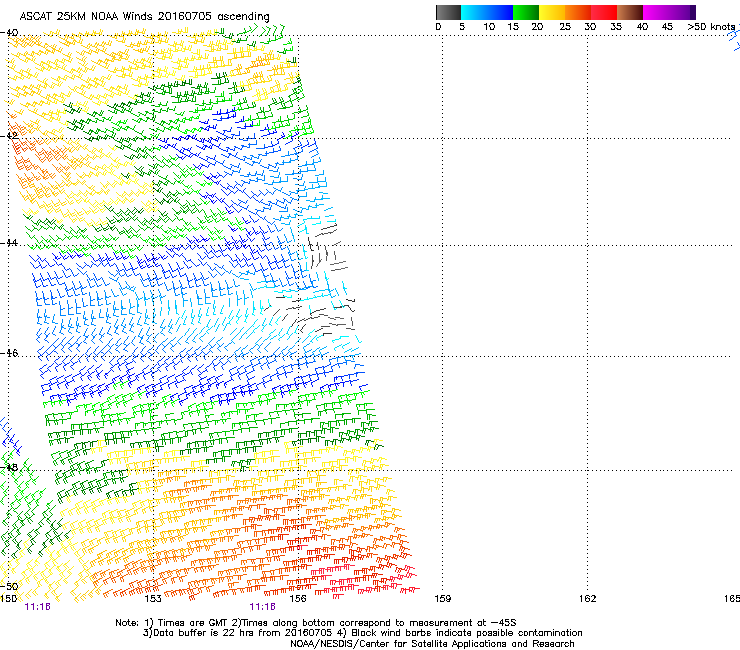Click the -50 latitude axis label
This screenshot has width=740, height=650.
9,587
